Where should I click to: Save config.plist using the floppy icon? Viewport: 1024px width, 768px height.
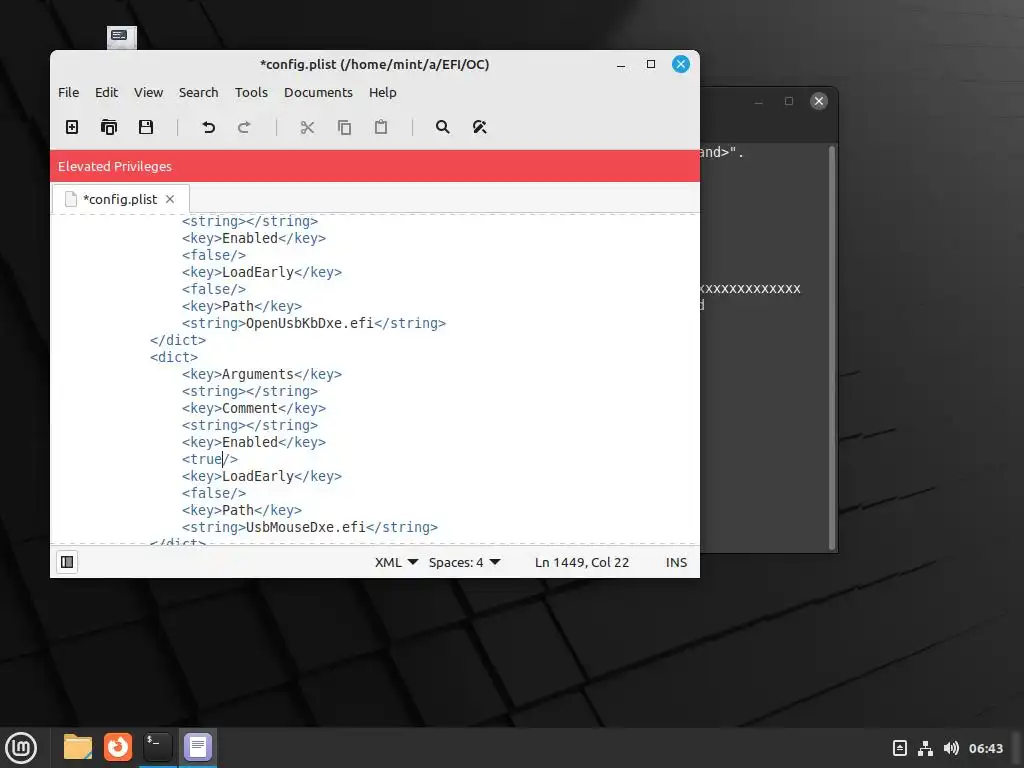[146, 127]
